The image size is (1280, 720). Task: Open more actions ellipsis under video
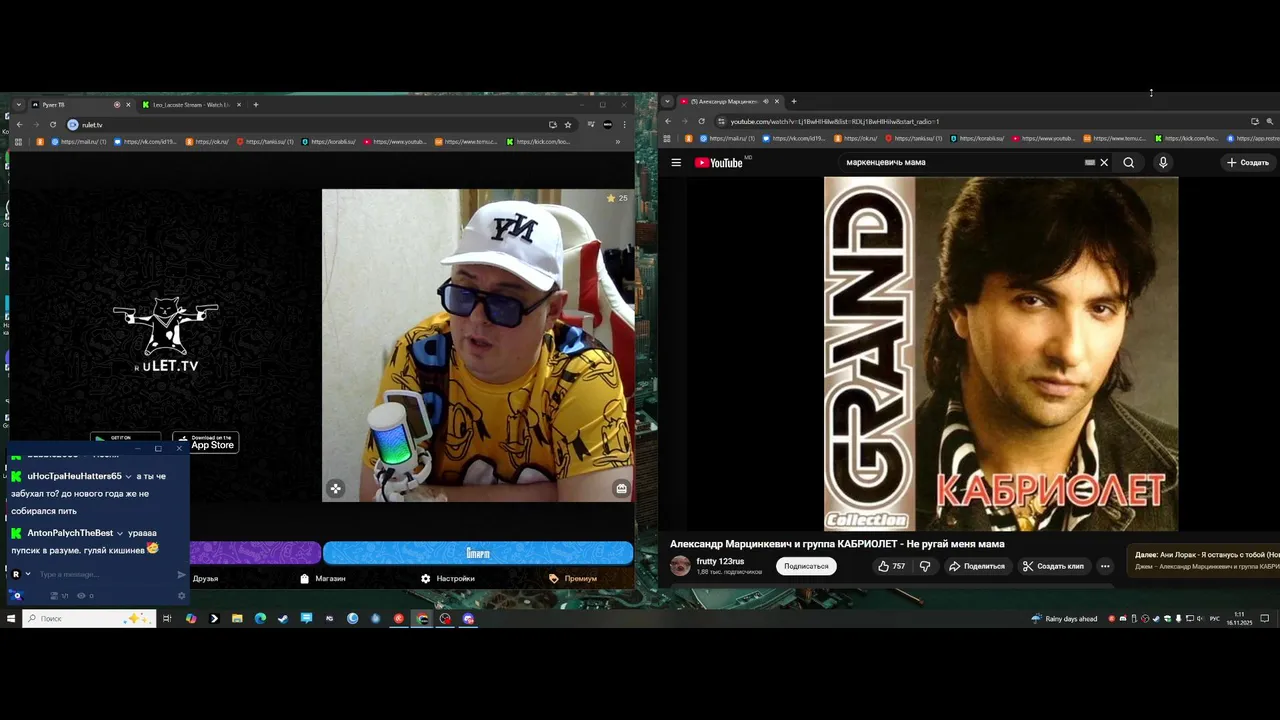point(1105,566)
